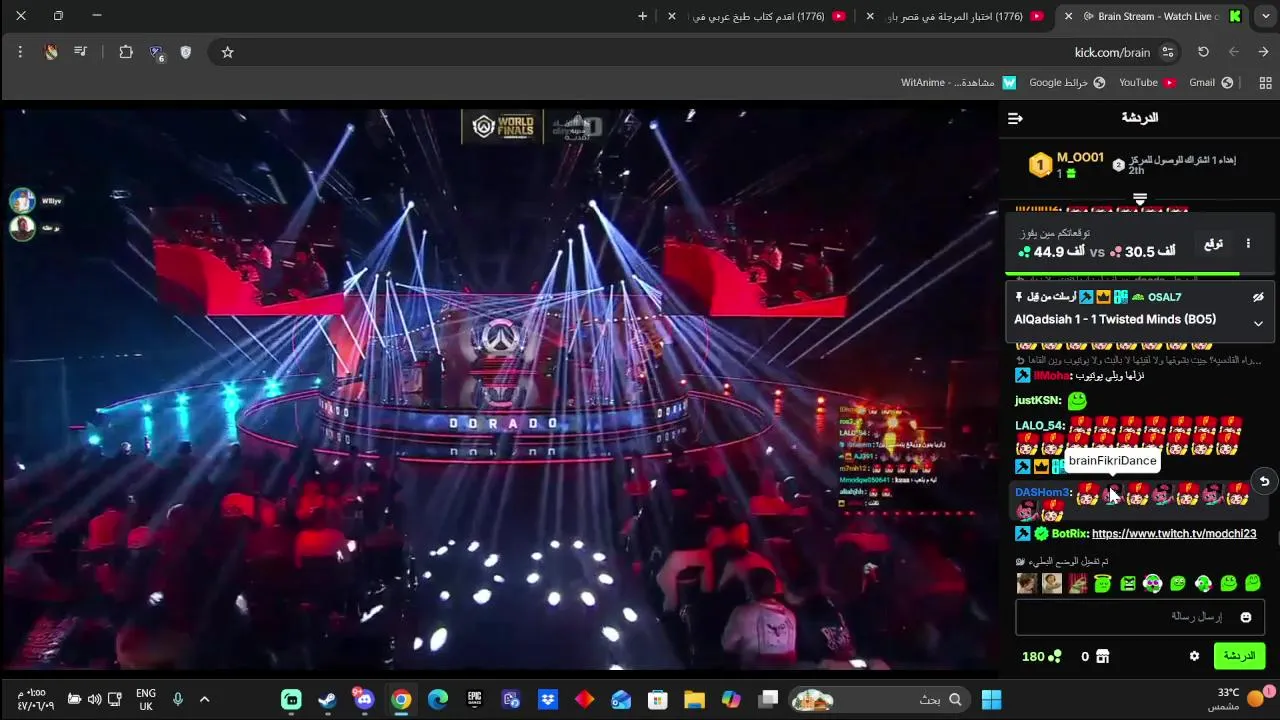
Task: Open Discord from the taskbar
Action: (x=364, y=699)
